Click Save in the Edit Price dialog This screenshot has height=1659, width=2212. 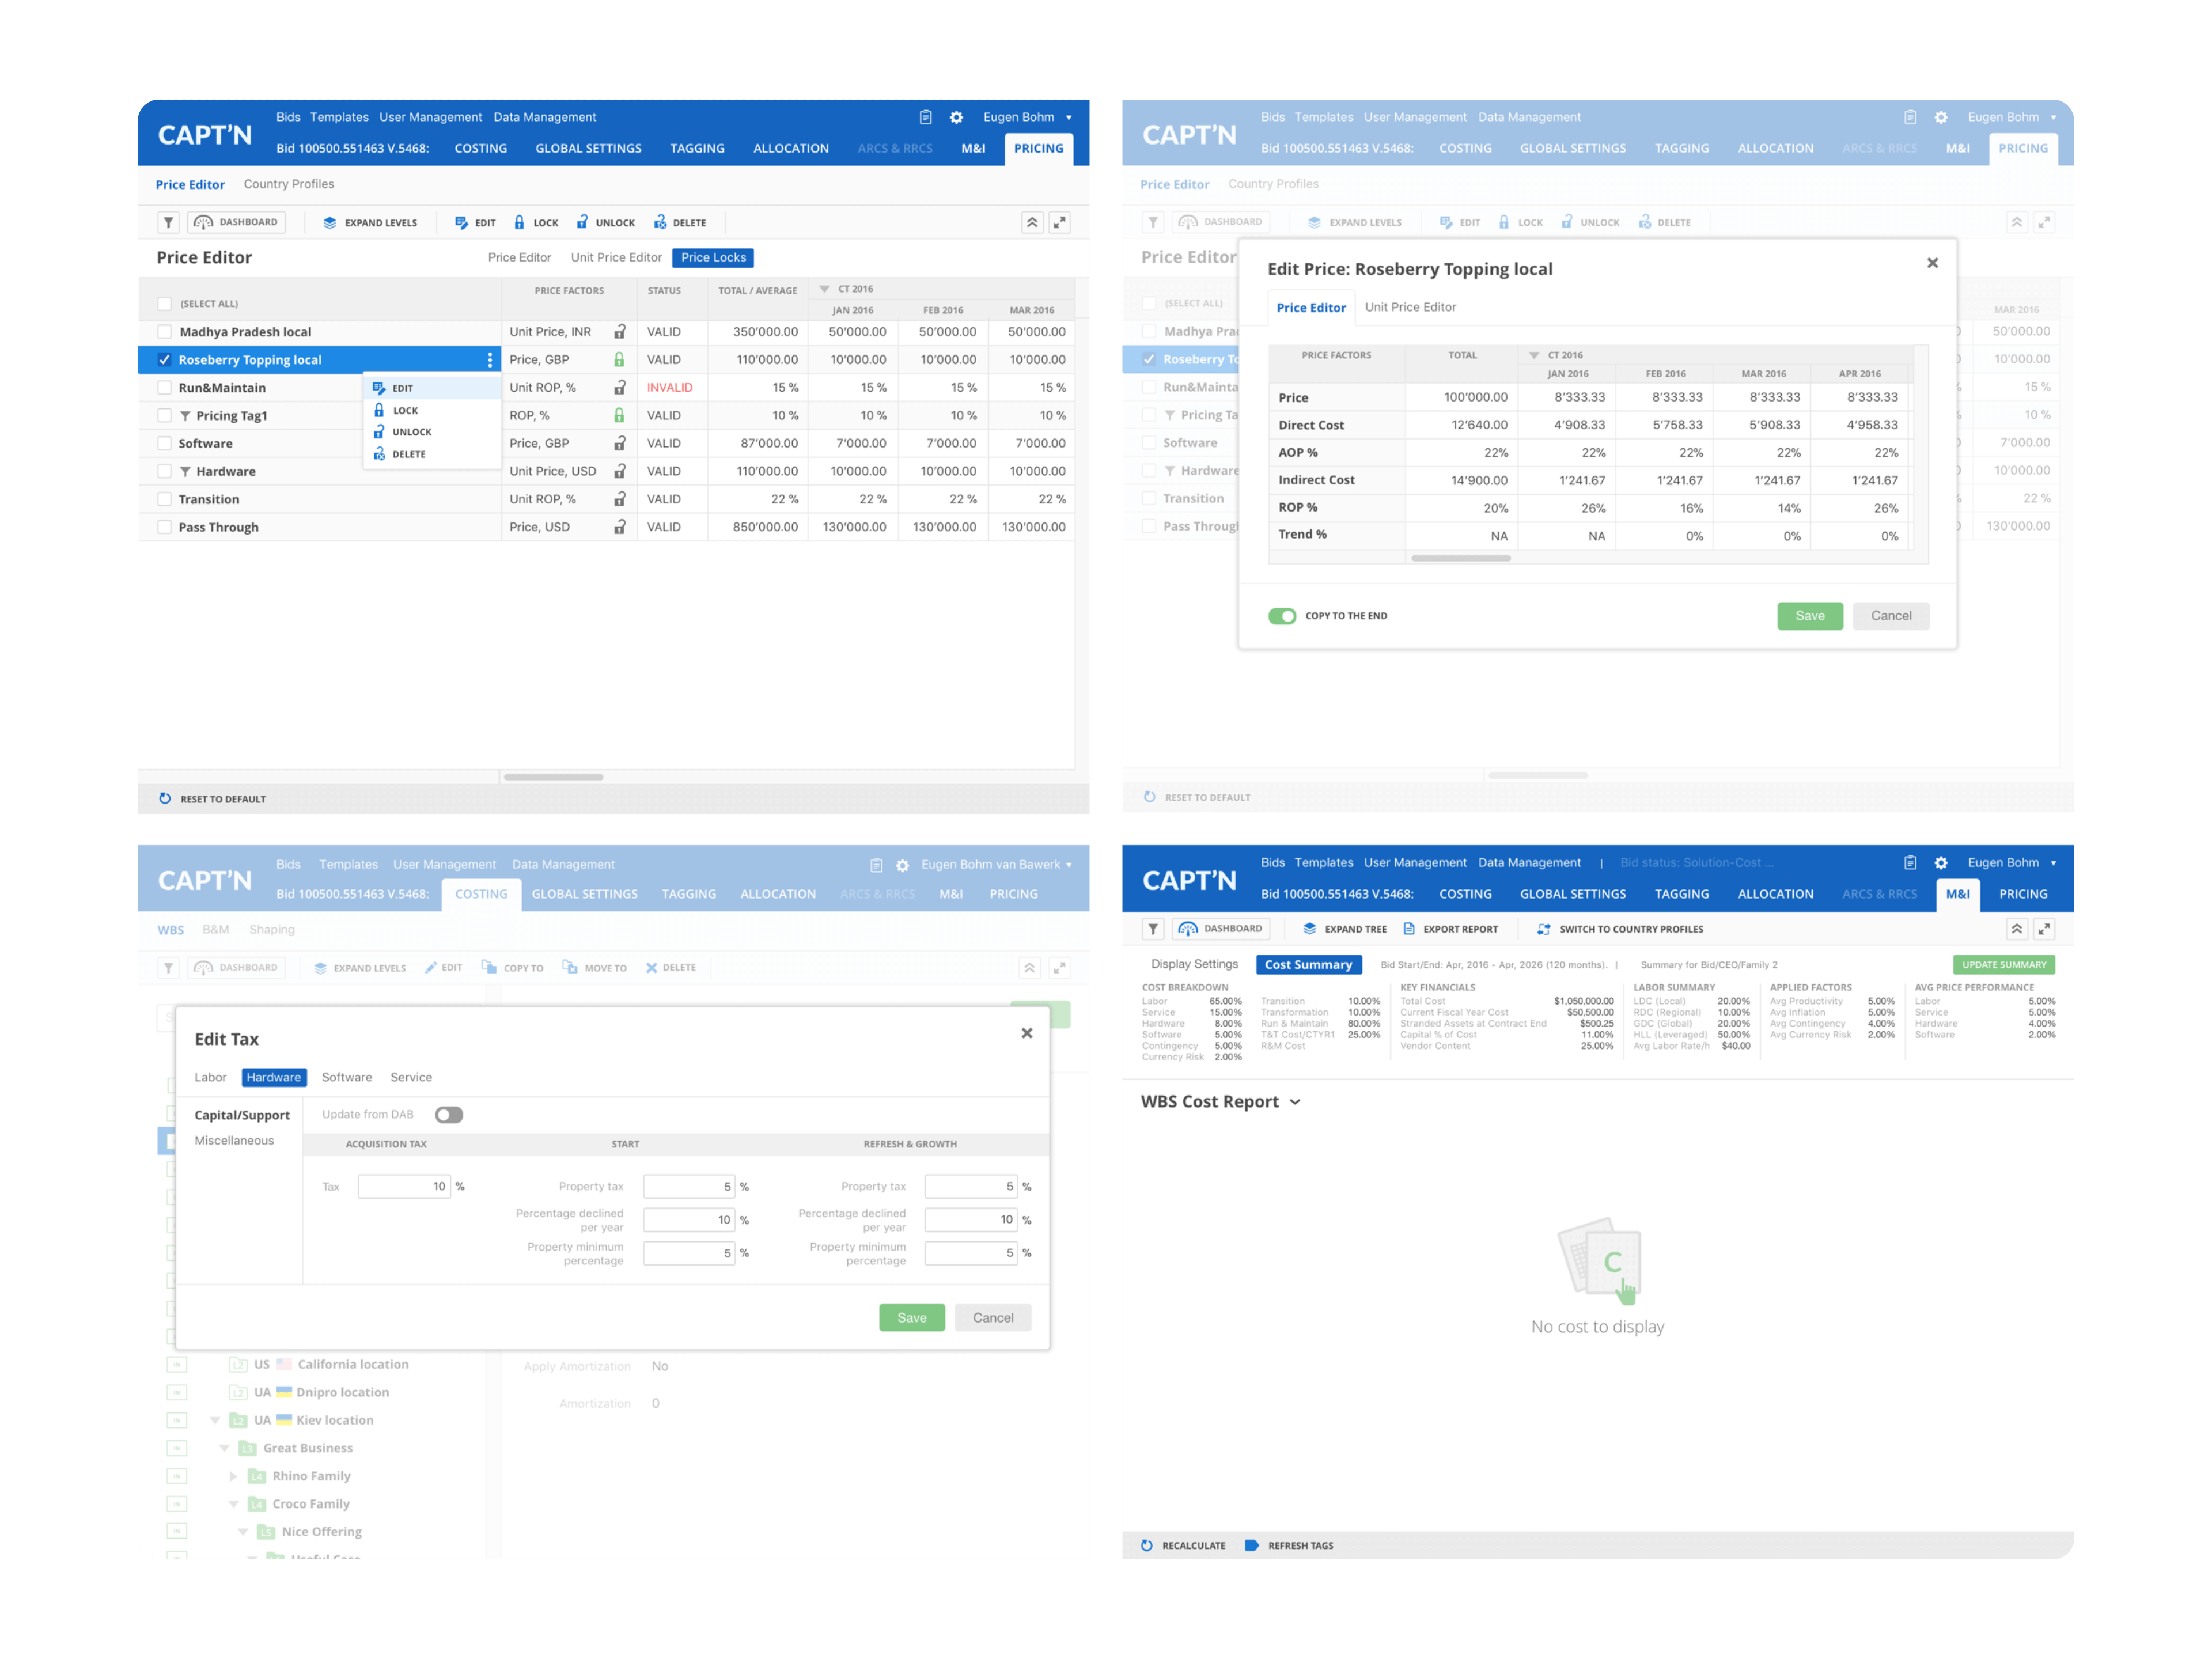tap(1809, 616)
